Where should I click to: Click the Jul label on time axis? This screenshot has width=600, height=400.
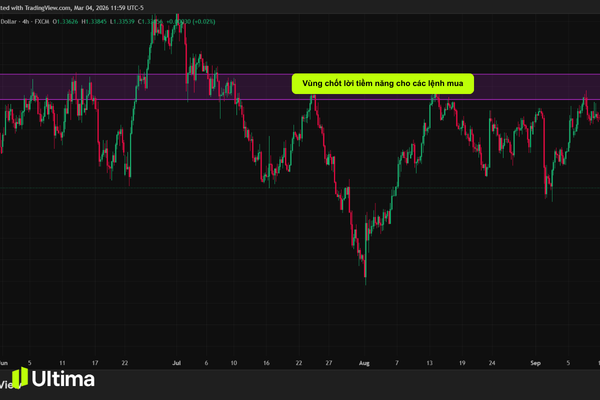176,363
